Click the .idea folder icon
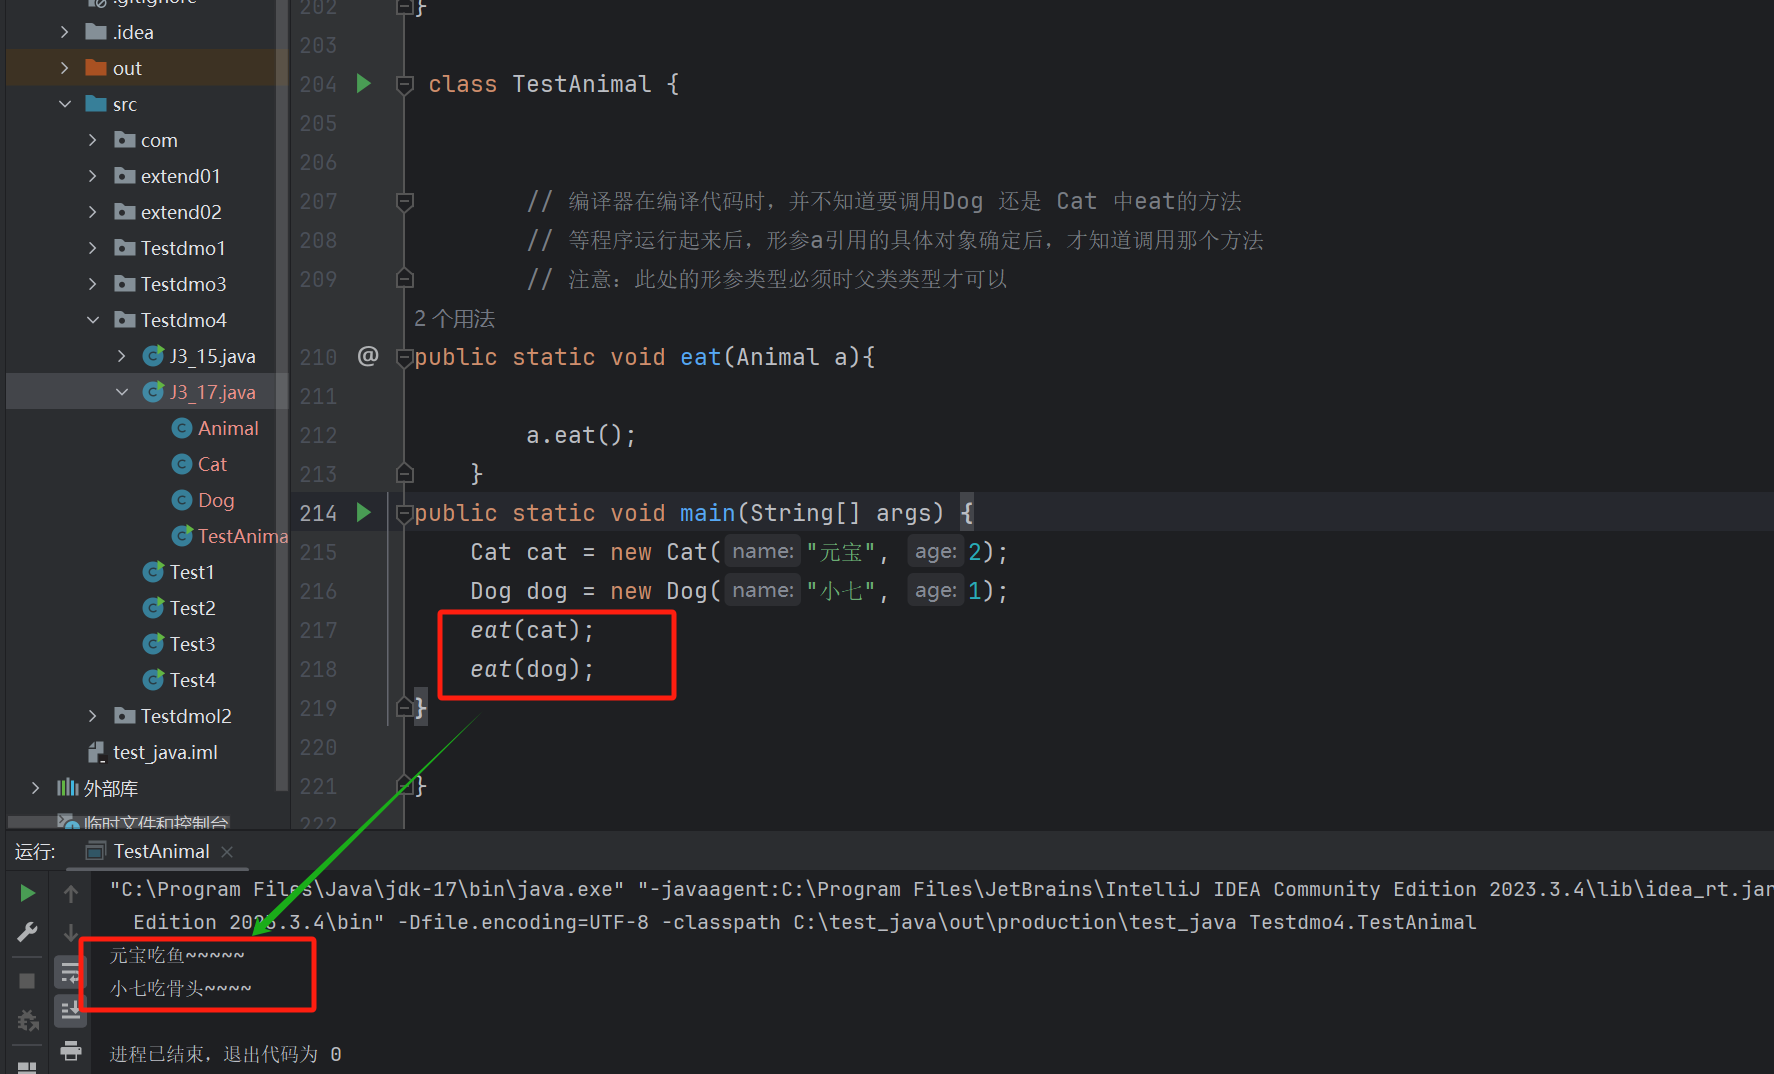The height and width of the screenshot is (1074, 1774). click(x=96, y=32)
